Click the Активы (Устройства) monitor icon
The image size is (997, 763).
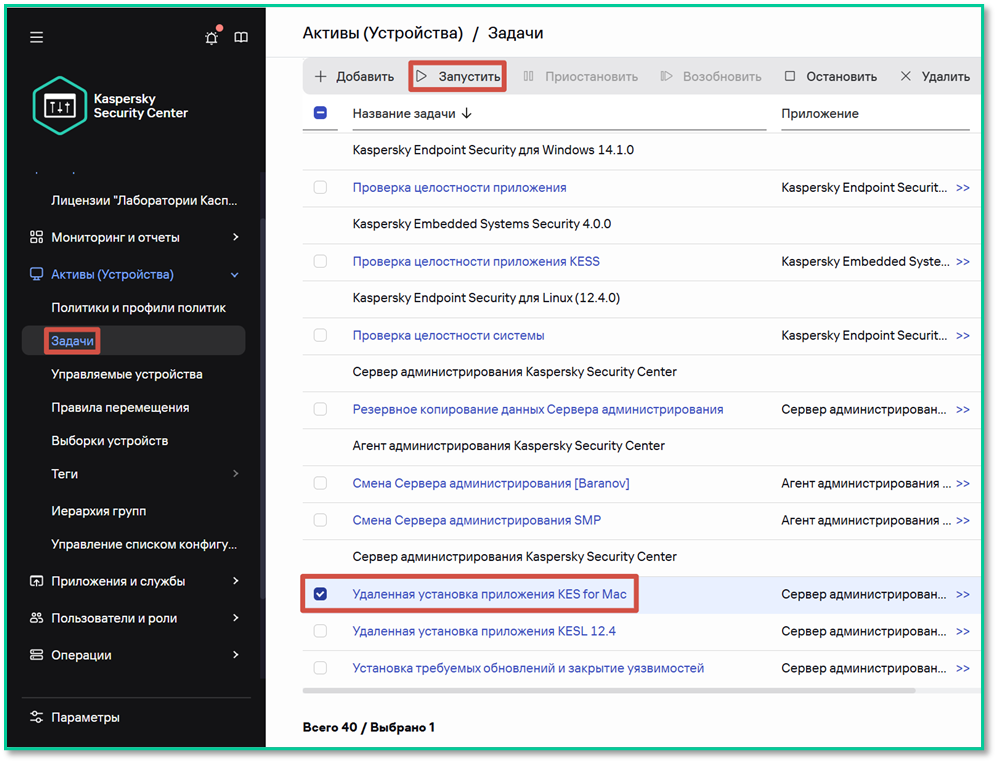click(36, 274)
